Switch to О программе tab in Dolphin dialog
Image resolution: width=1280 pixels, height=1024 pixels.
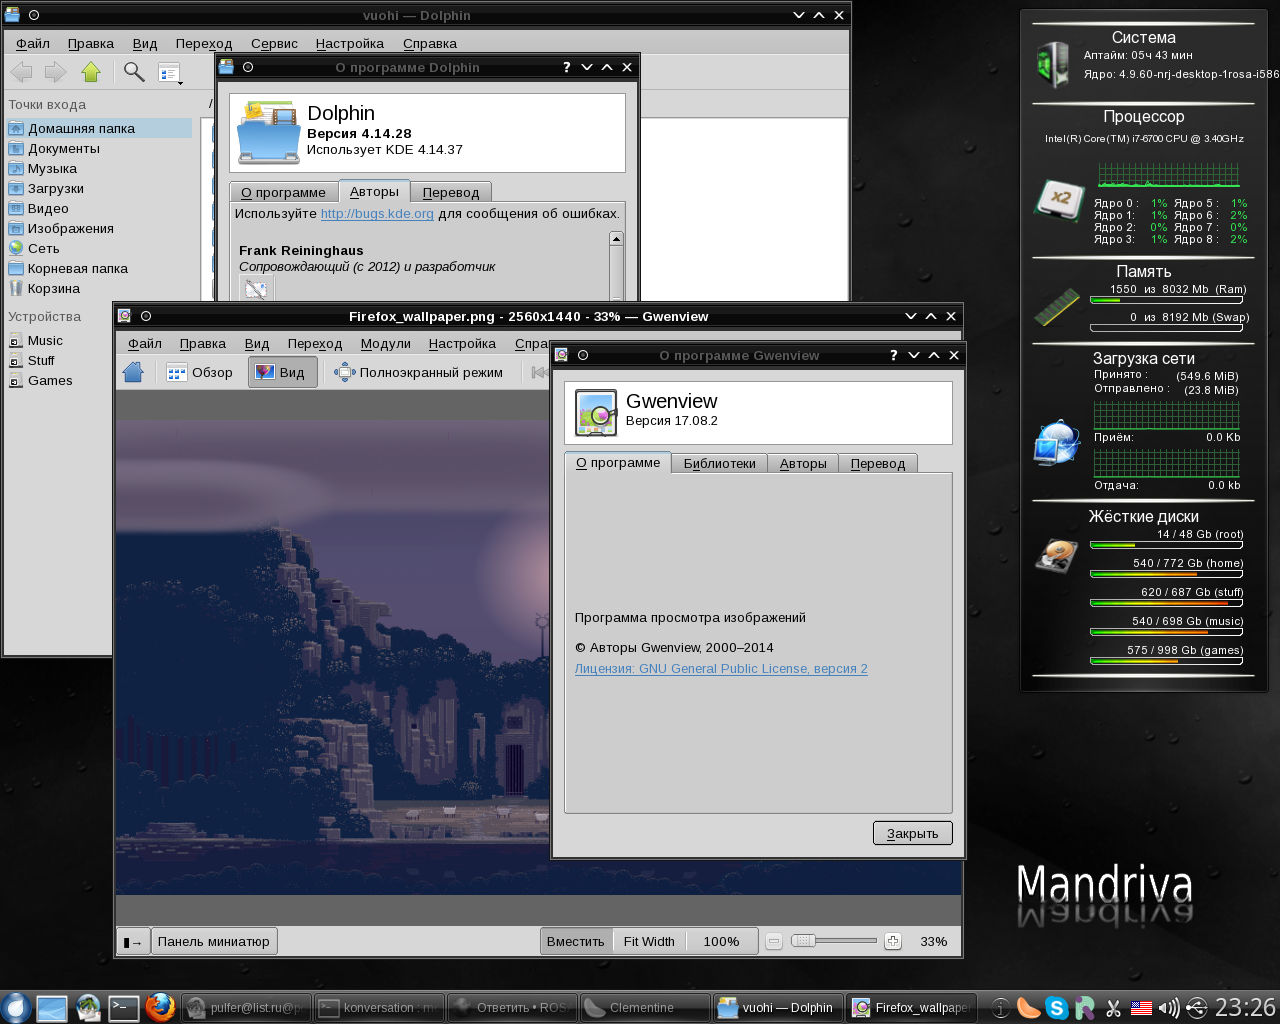click(x=284, y=192)
